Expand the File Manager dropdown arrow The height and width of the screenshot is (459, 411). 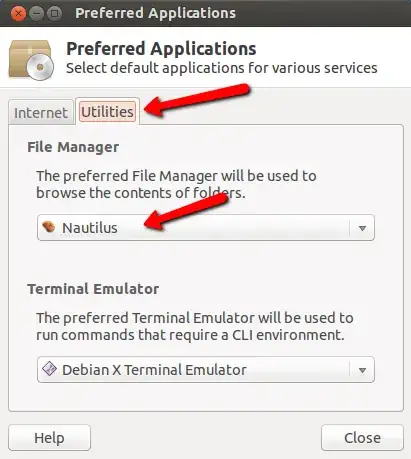tap(362, 228)
